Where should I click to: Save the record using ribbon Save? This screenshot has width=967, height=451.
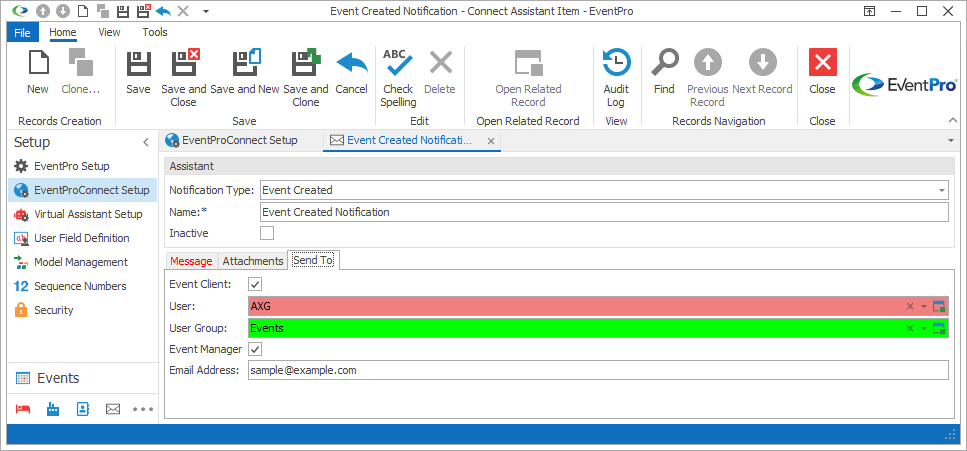coord(138,72)
